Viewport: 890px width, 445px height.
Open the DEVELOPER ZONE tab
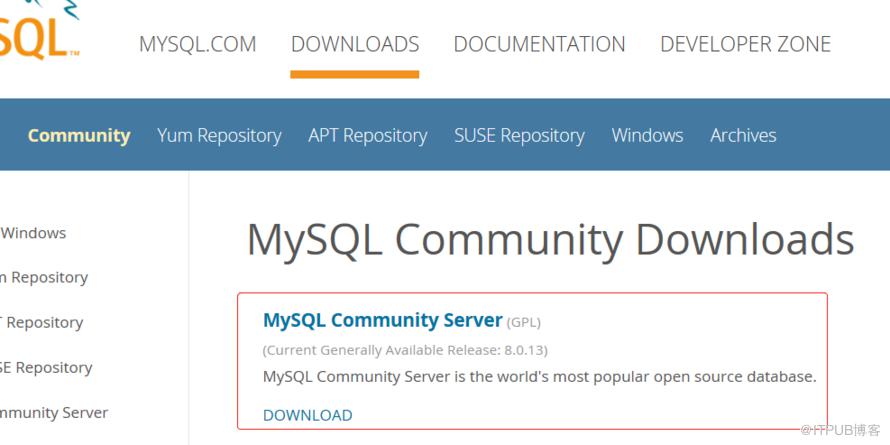click(745, 44)
